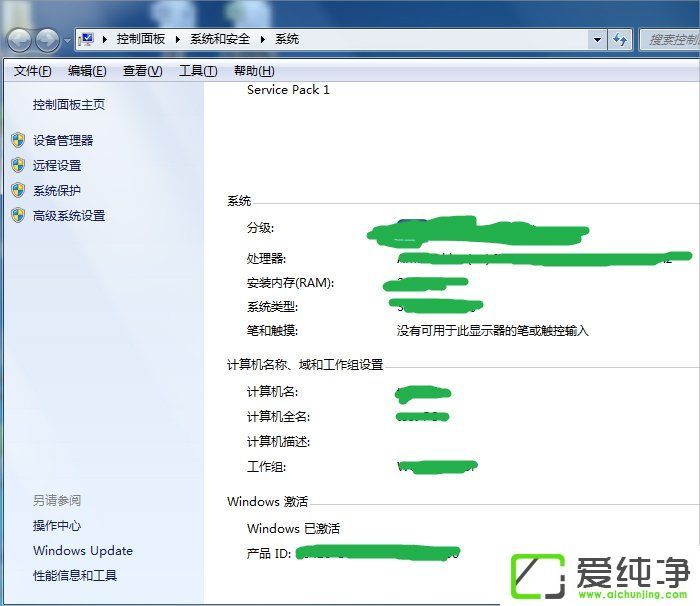
Task: Expand the arrow after 系统和安全 breadcrumb
Action: click(264, 39)
